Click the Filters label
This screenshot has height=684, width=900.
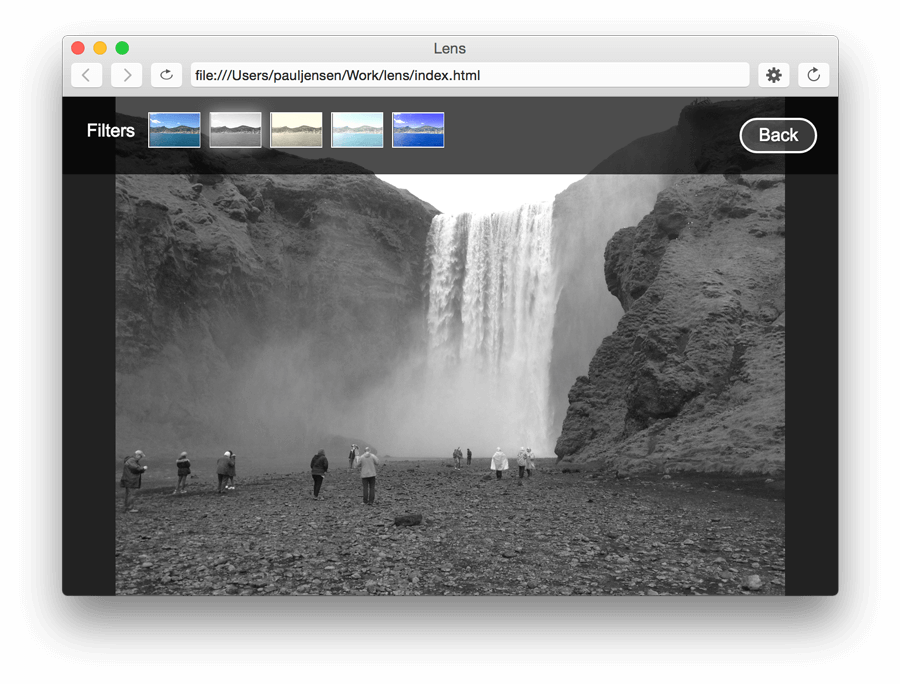point(111,131)
